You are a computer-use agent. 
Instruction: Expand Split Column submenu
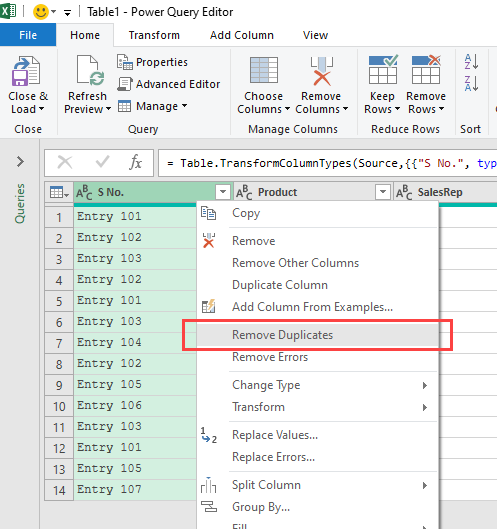tap(425, 485)
